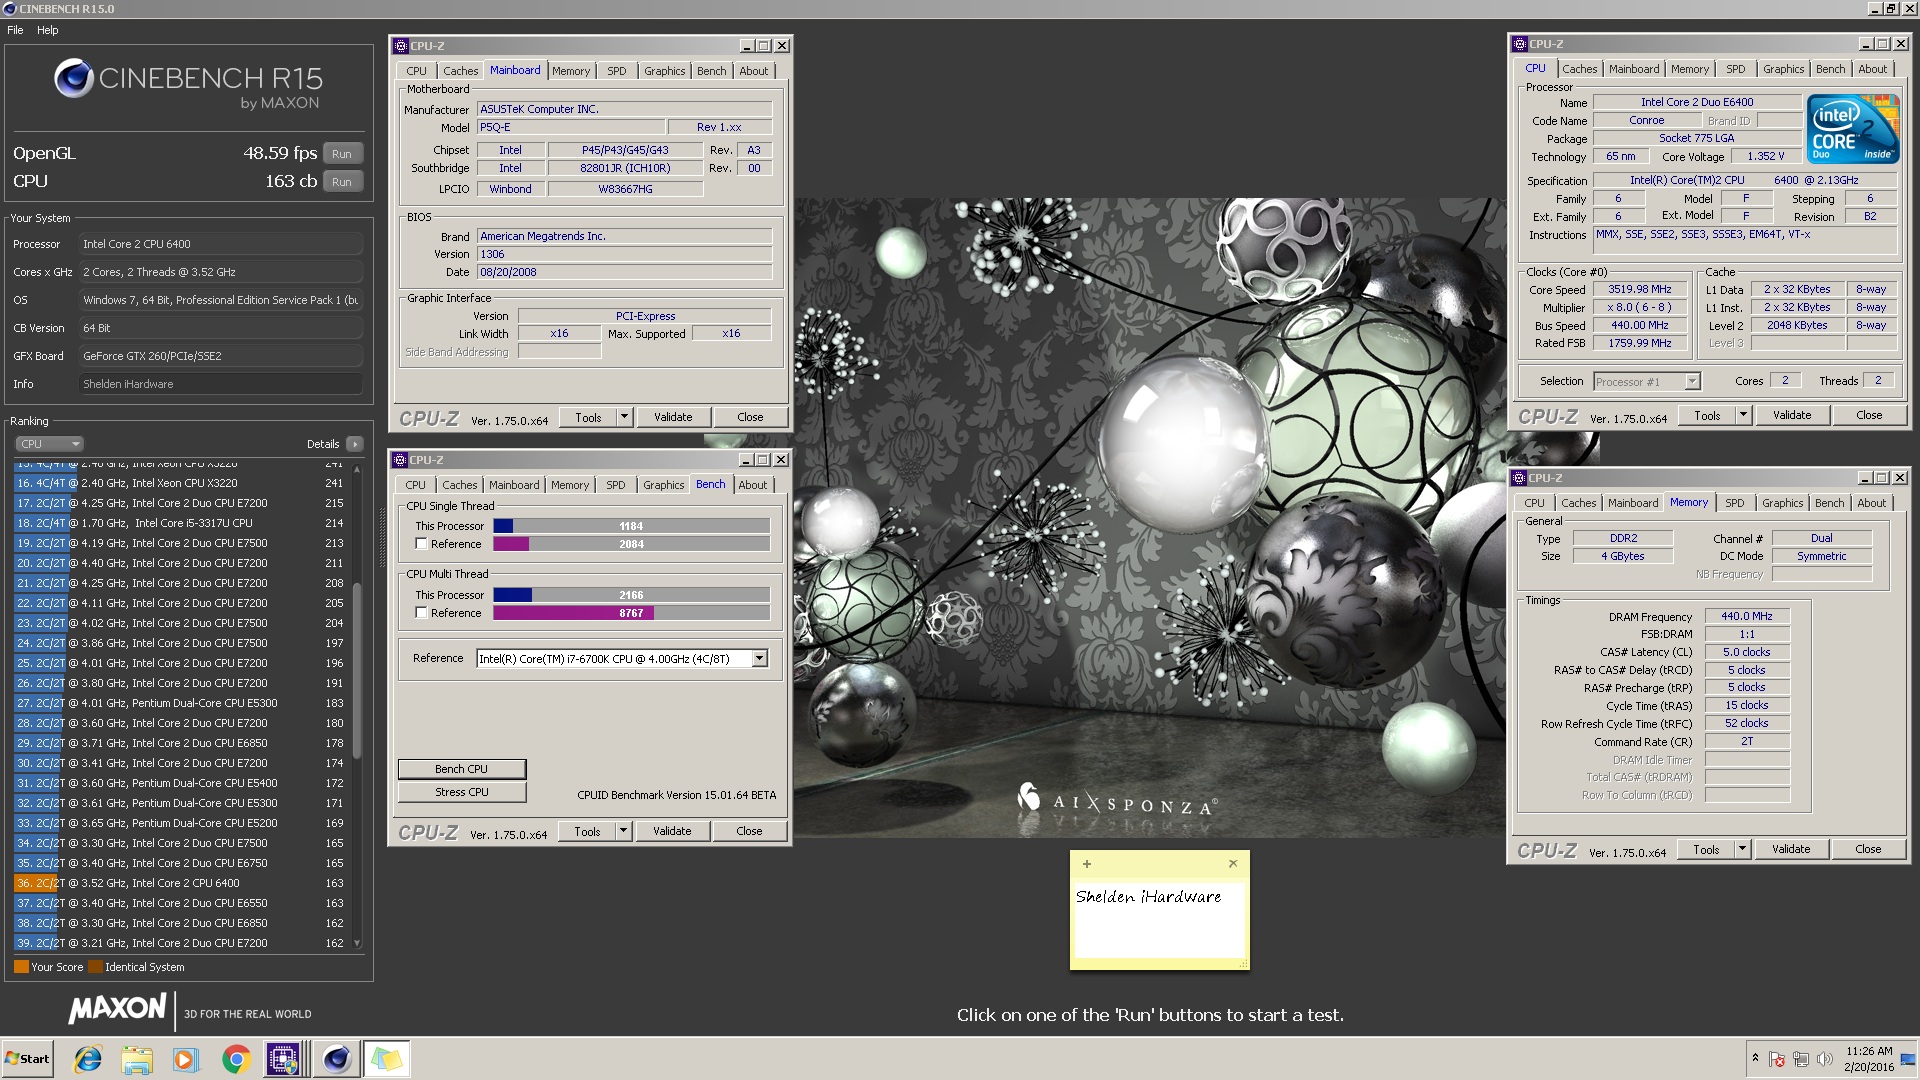Switch to Mainboard tab in CPU-Z CPU window
1920x1080 pixels.
coord(1634,69)
